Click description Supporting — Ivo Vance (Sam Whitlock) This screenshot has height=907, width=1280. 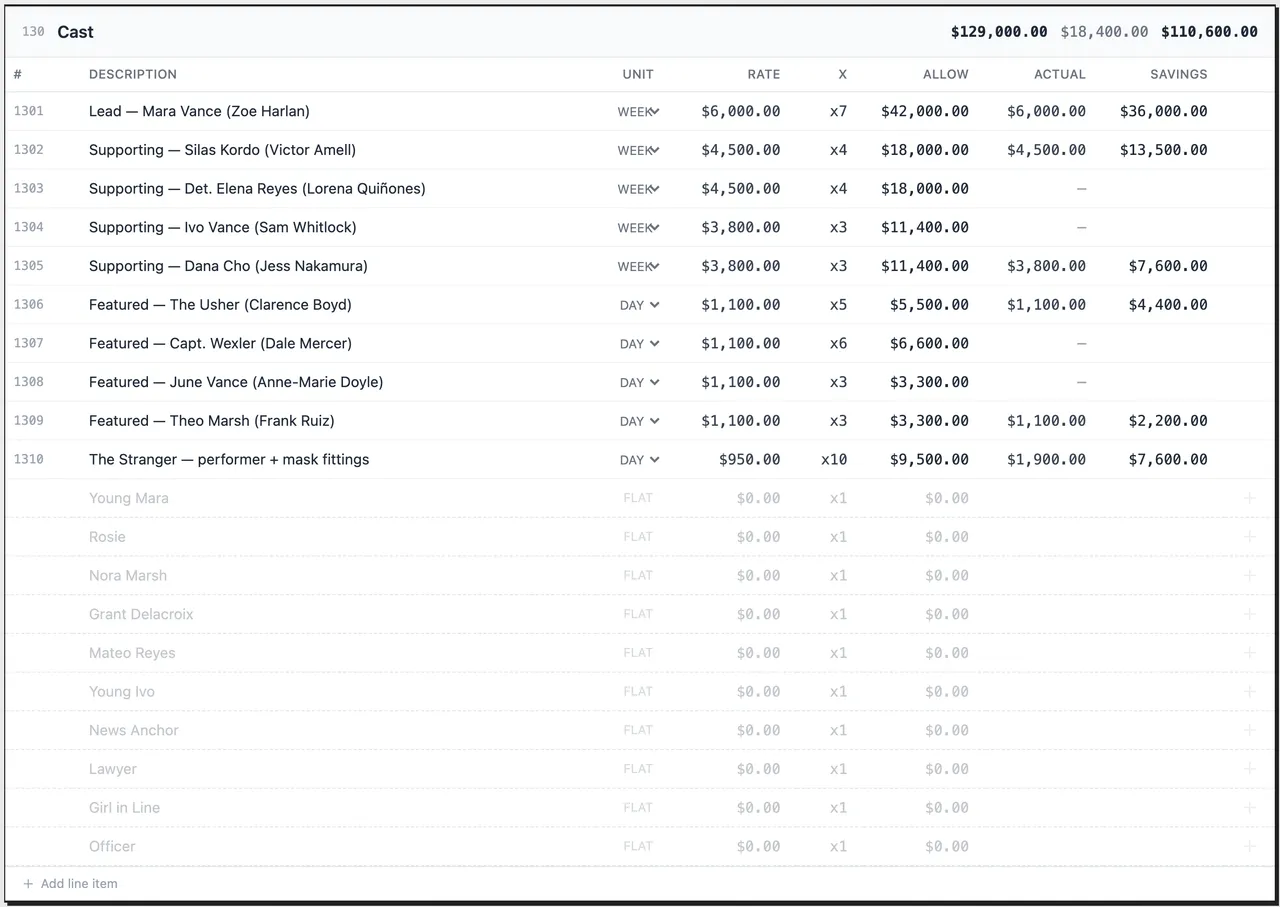coord(222,227)
